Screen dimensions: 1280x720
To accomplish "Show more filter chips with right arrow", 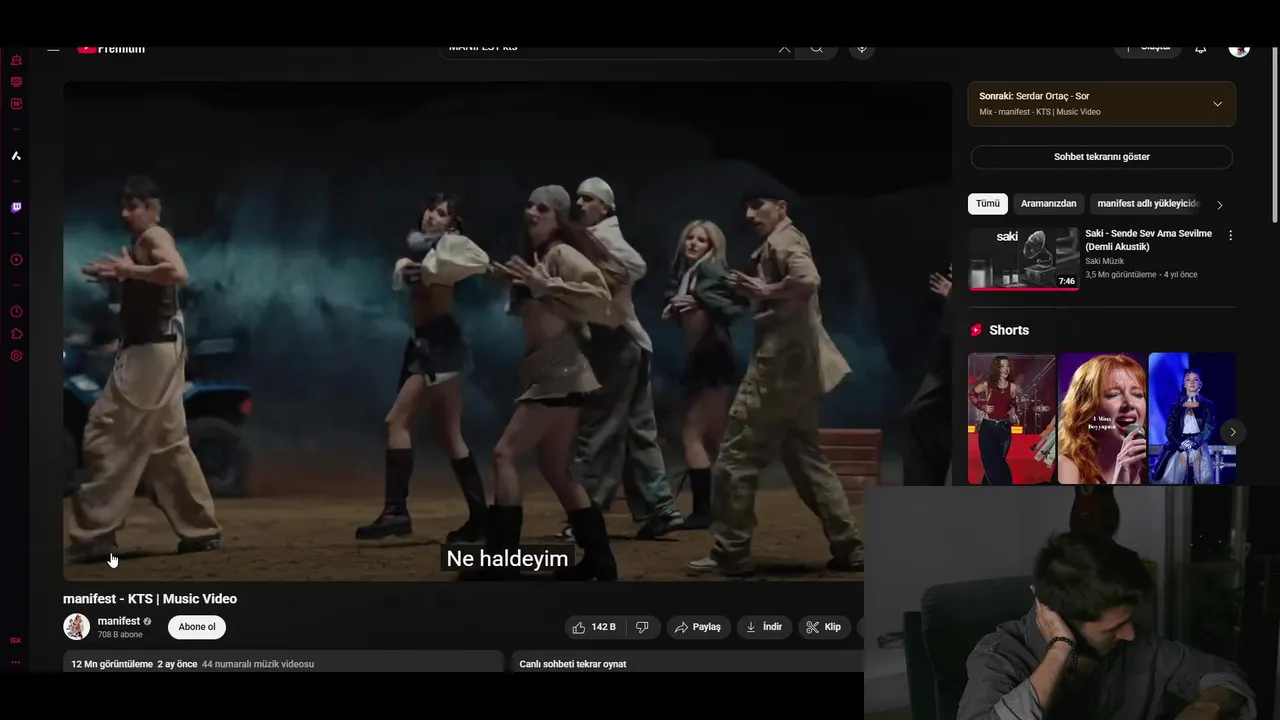I will coord(1219,205).
